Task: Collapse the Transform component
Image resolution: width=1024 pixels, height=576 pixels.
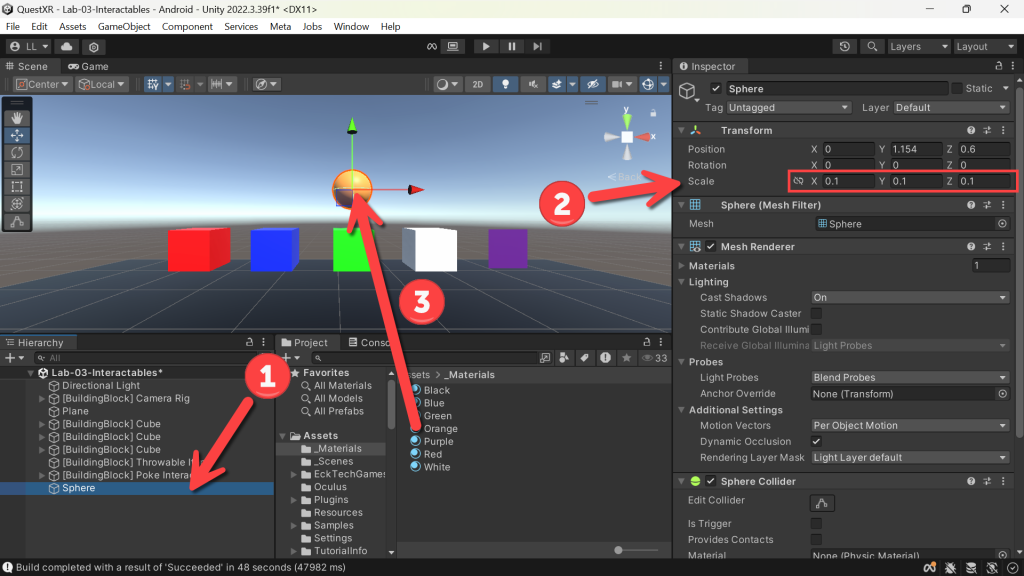Action: pyautogui.click(x=682, y=131)
